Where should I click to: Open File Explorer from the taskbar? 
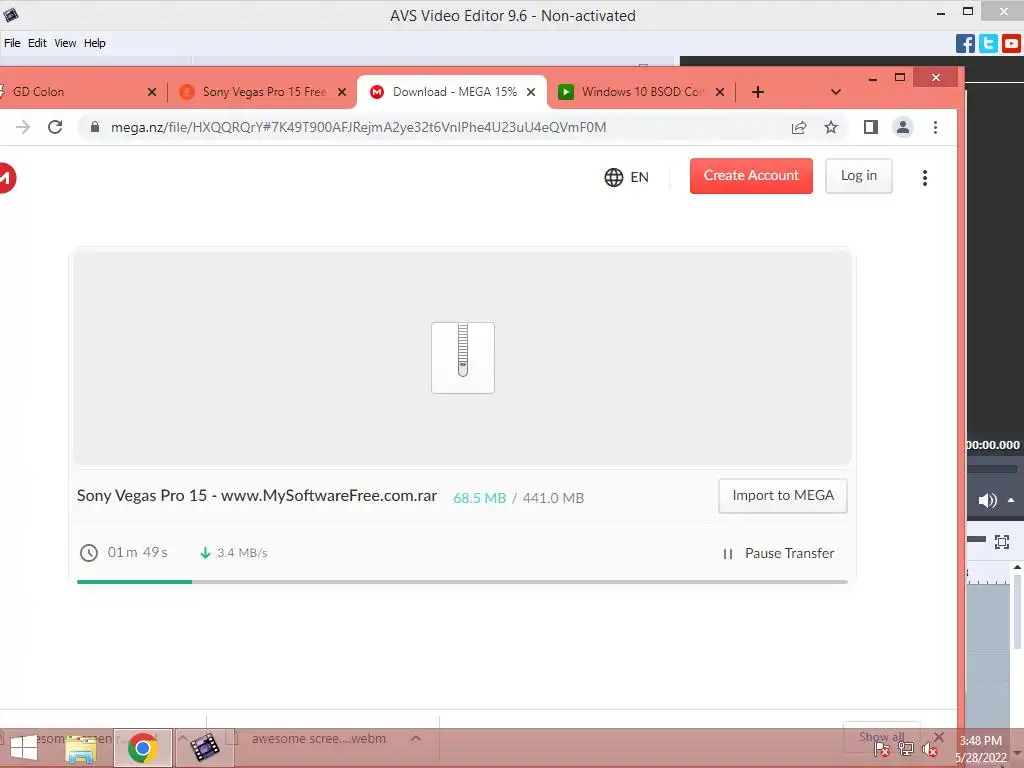point(81,748)
